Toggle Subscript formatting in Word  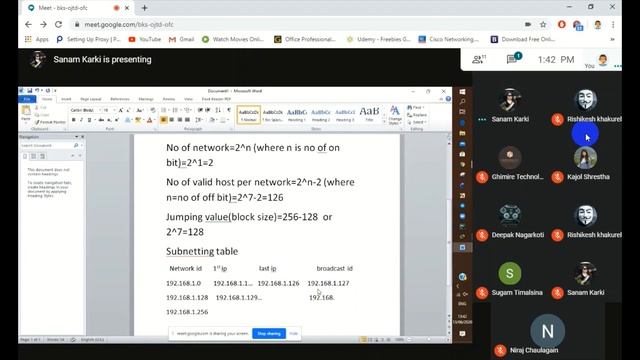click(109, 120)
